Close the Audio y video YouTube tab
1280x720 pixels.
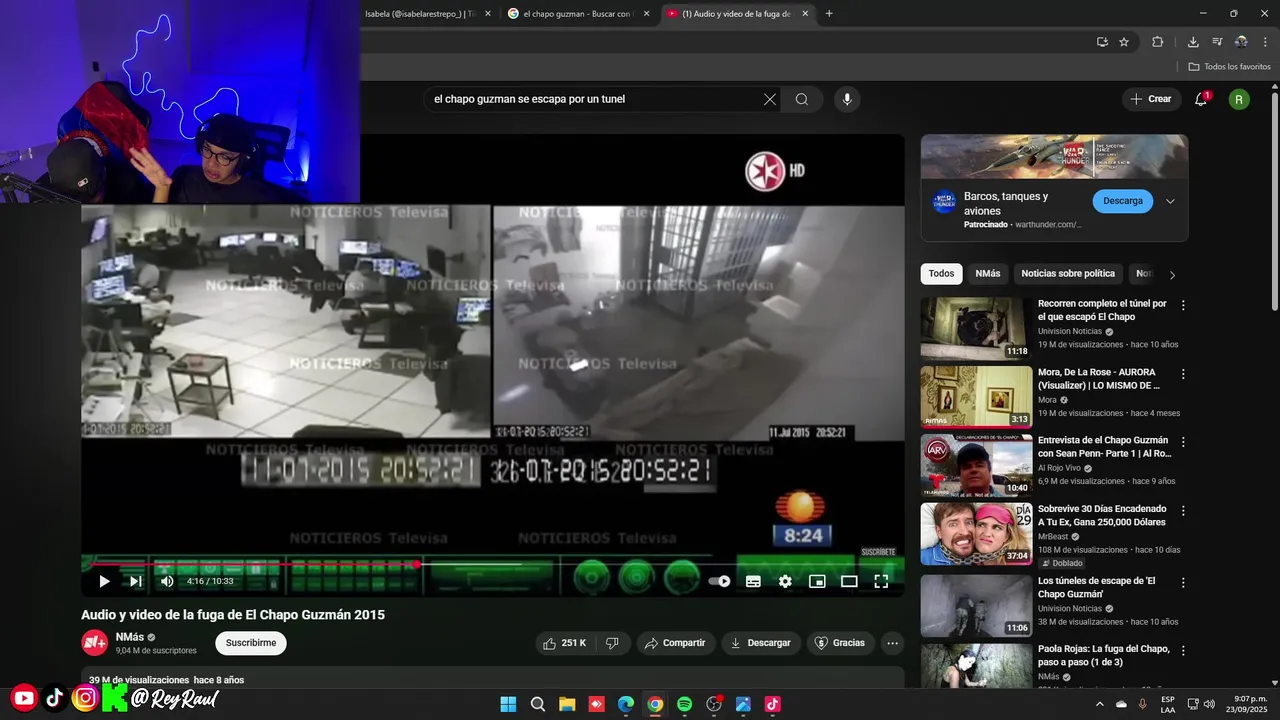pos(805,14)
